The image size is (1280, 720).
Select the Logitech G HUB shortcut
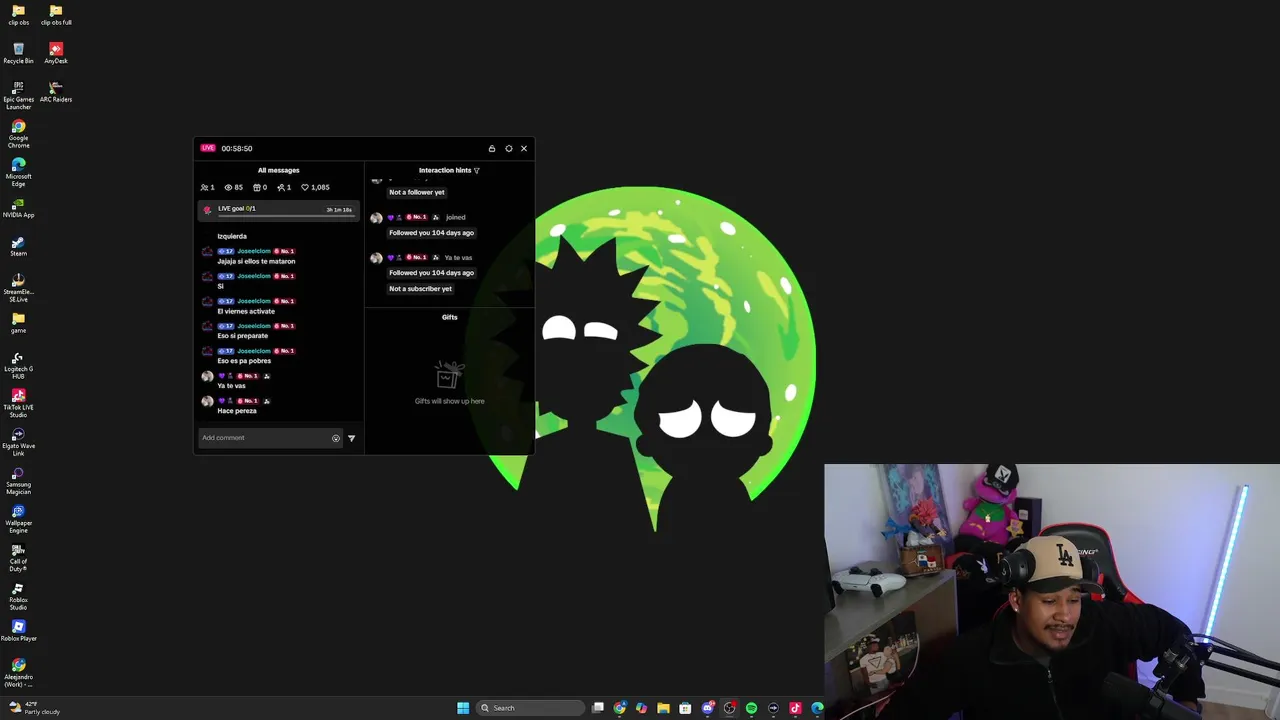click(18, 365)
